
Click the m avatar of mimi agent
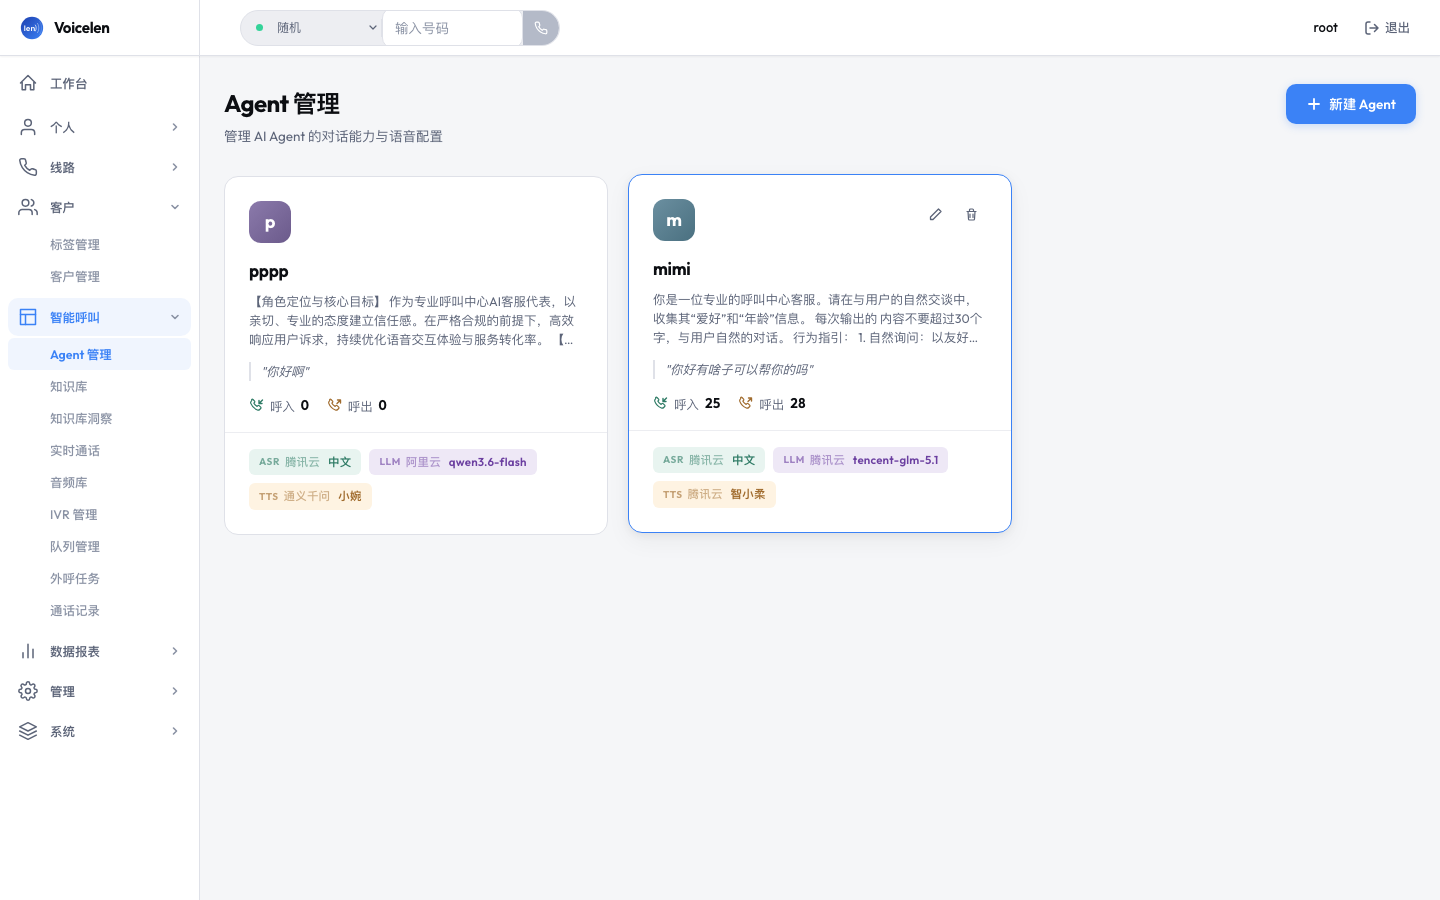(674, 220)
